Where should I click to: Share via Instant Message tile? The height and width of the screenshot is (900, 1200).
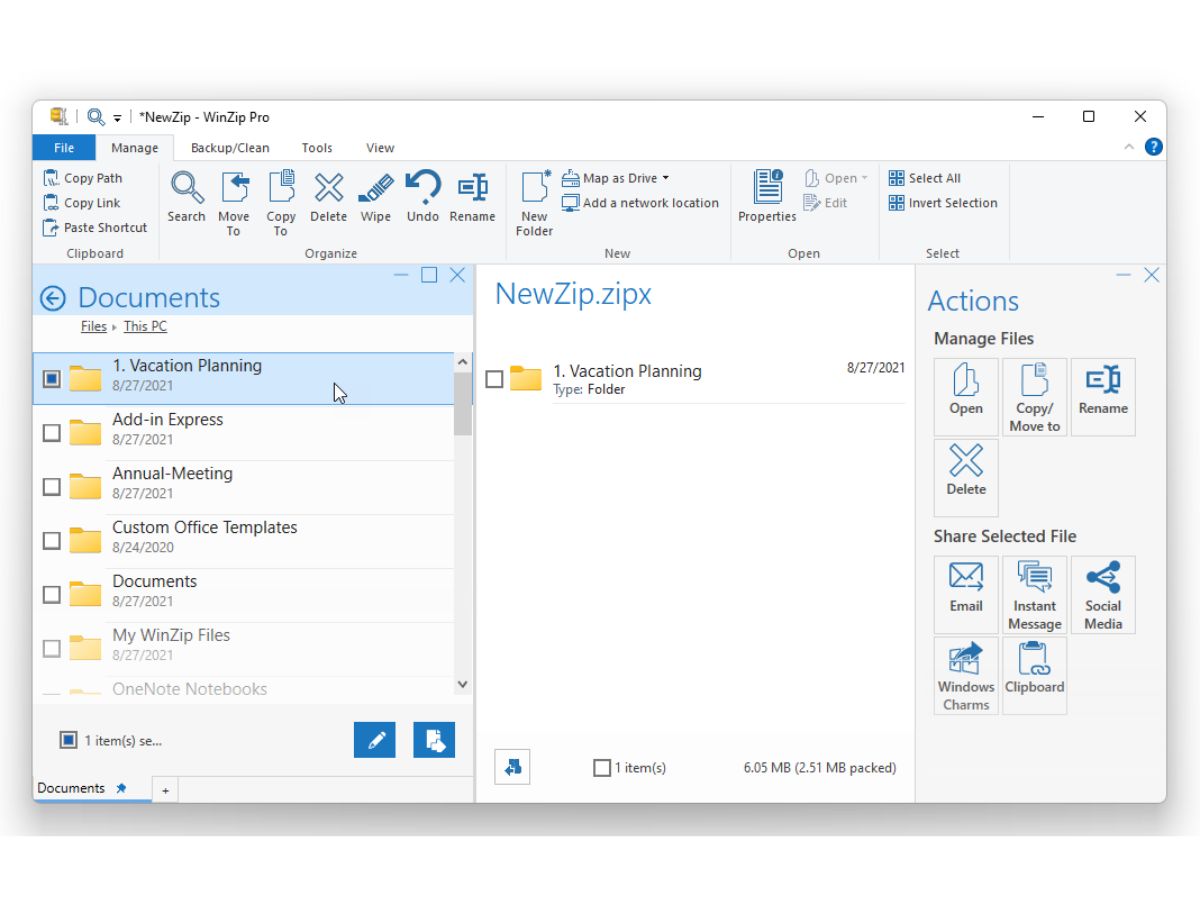[x=1035, y=594]
